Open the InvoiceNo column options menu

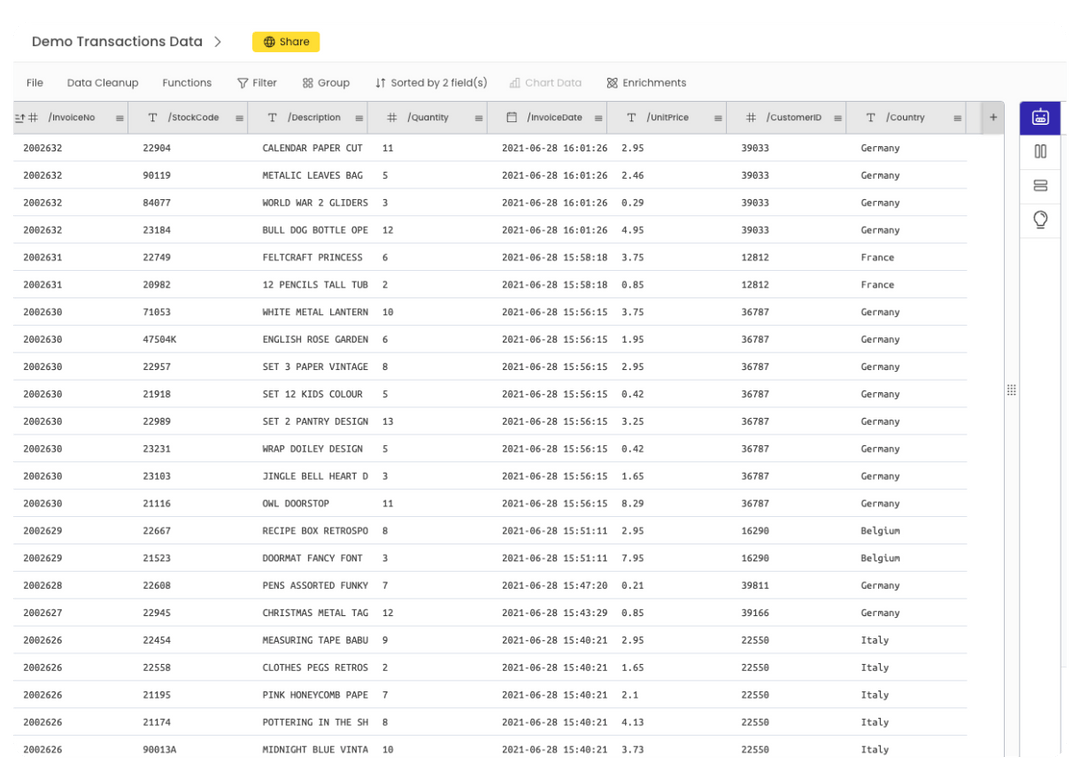(120, 117)
